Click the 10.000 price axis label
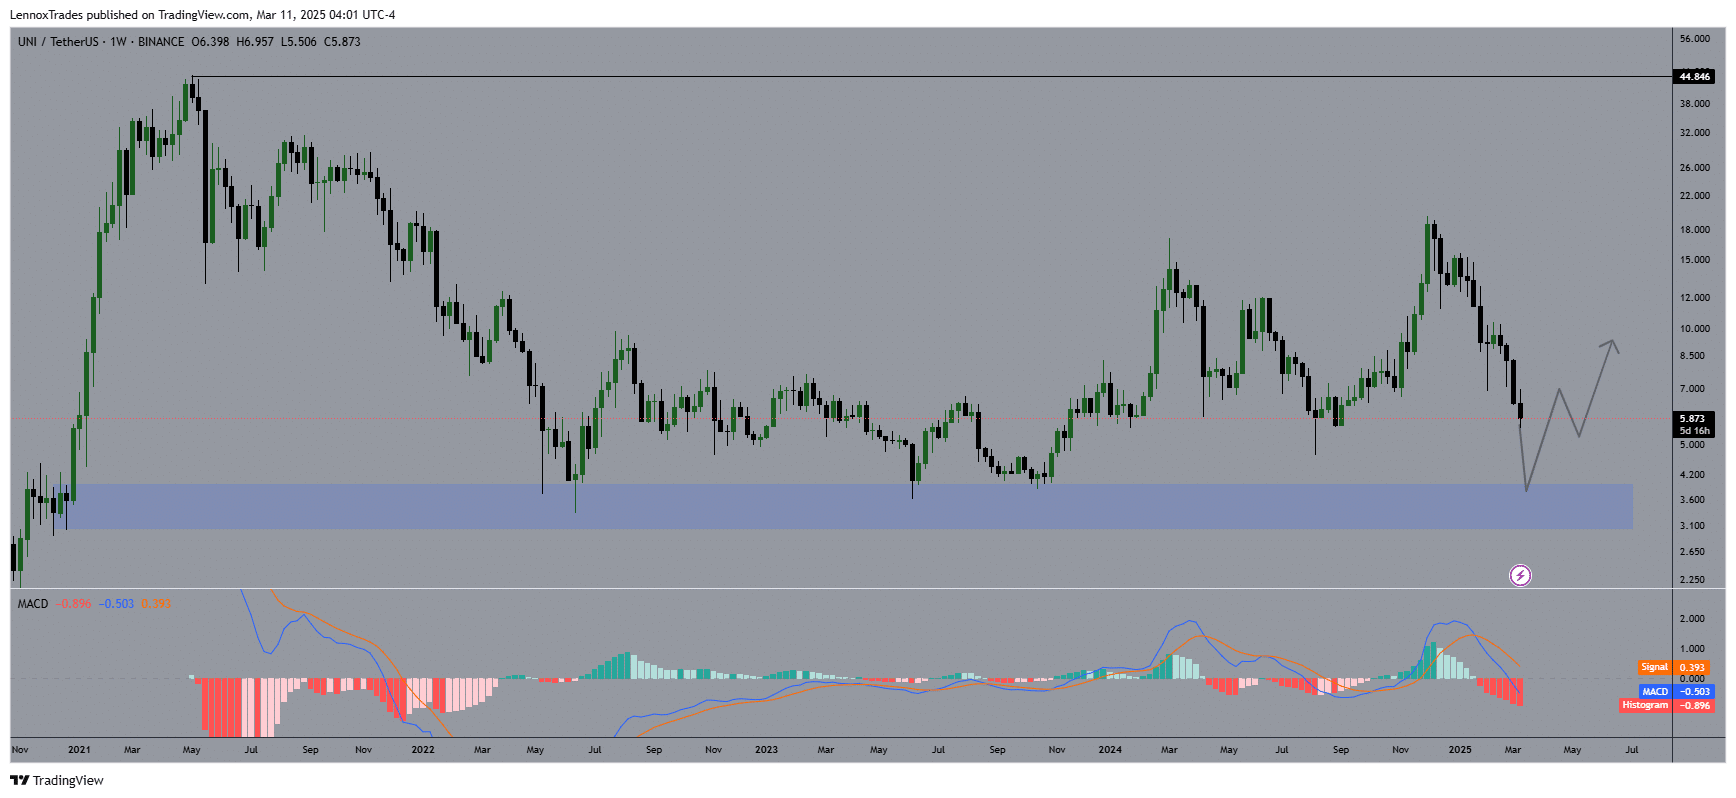This screenshot has height=798, width=1736. (x=1695, y=329)
